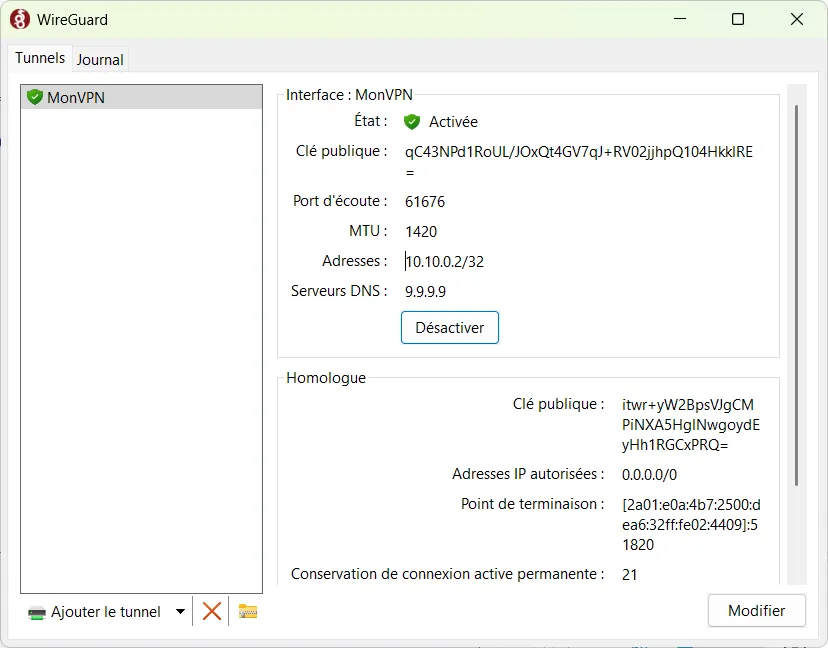Viewport: 828px width, 648px height.
Task: Click the green shield icon beside MonVPN in the tunnel list
Action: [x=35, y=97]
